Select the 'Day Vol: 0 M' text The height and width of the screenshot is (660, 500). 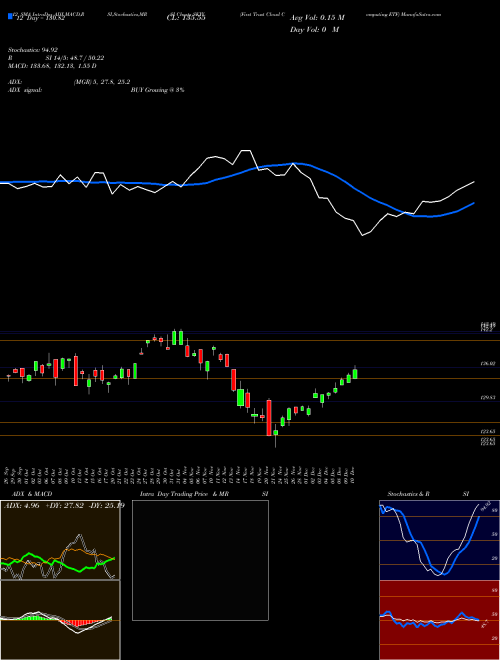click(314, 30)
